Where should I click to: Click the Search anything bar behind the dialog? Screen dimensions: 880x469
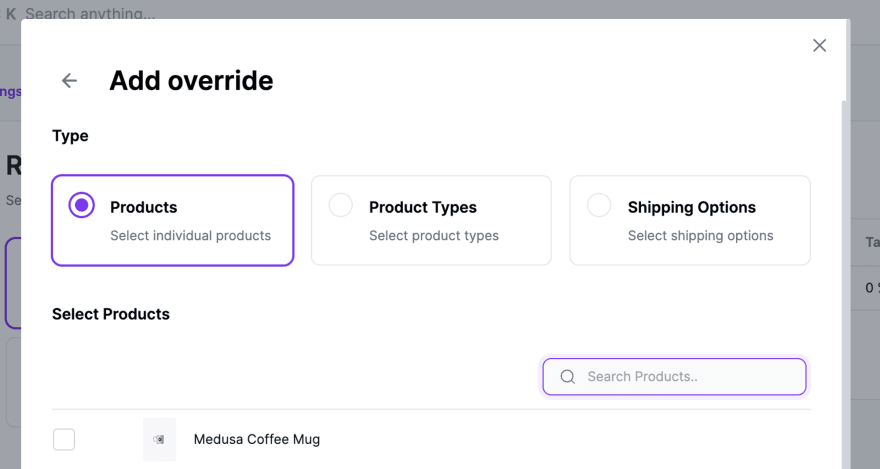pyautogui.click(x=90, y=13)
